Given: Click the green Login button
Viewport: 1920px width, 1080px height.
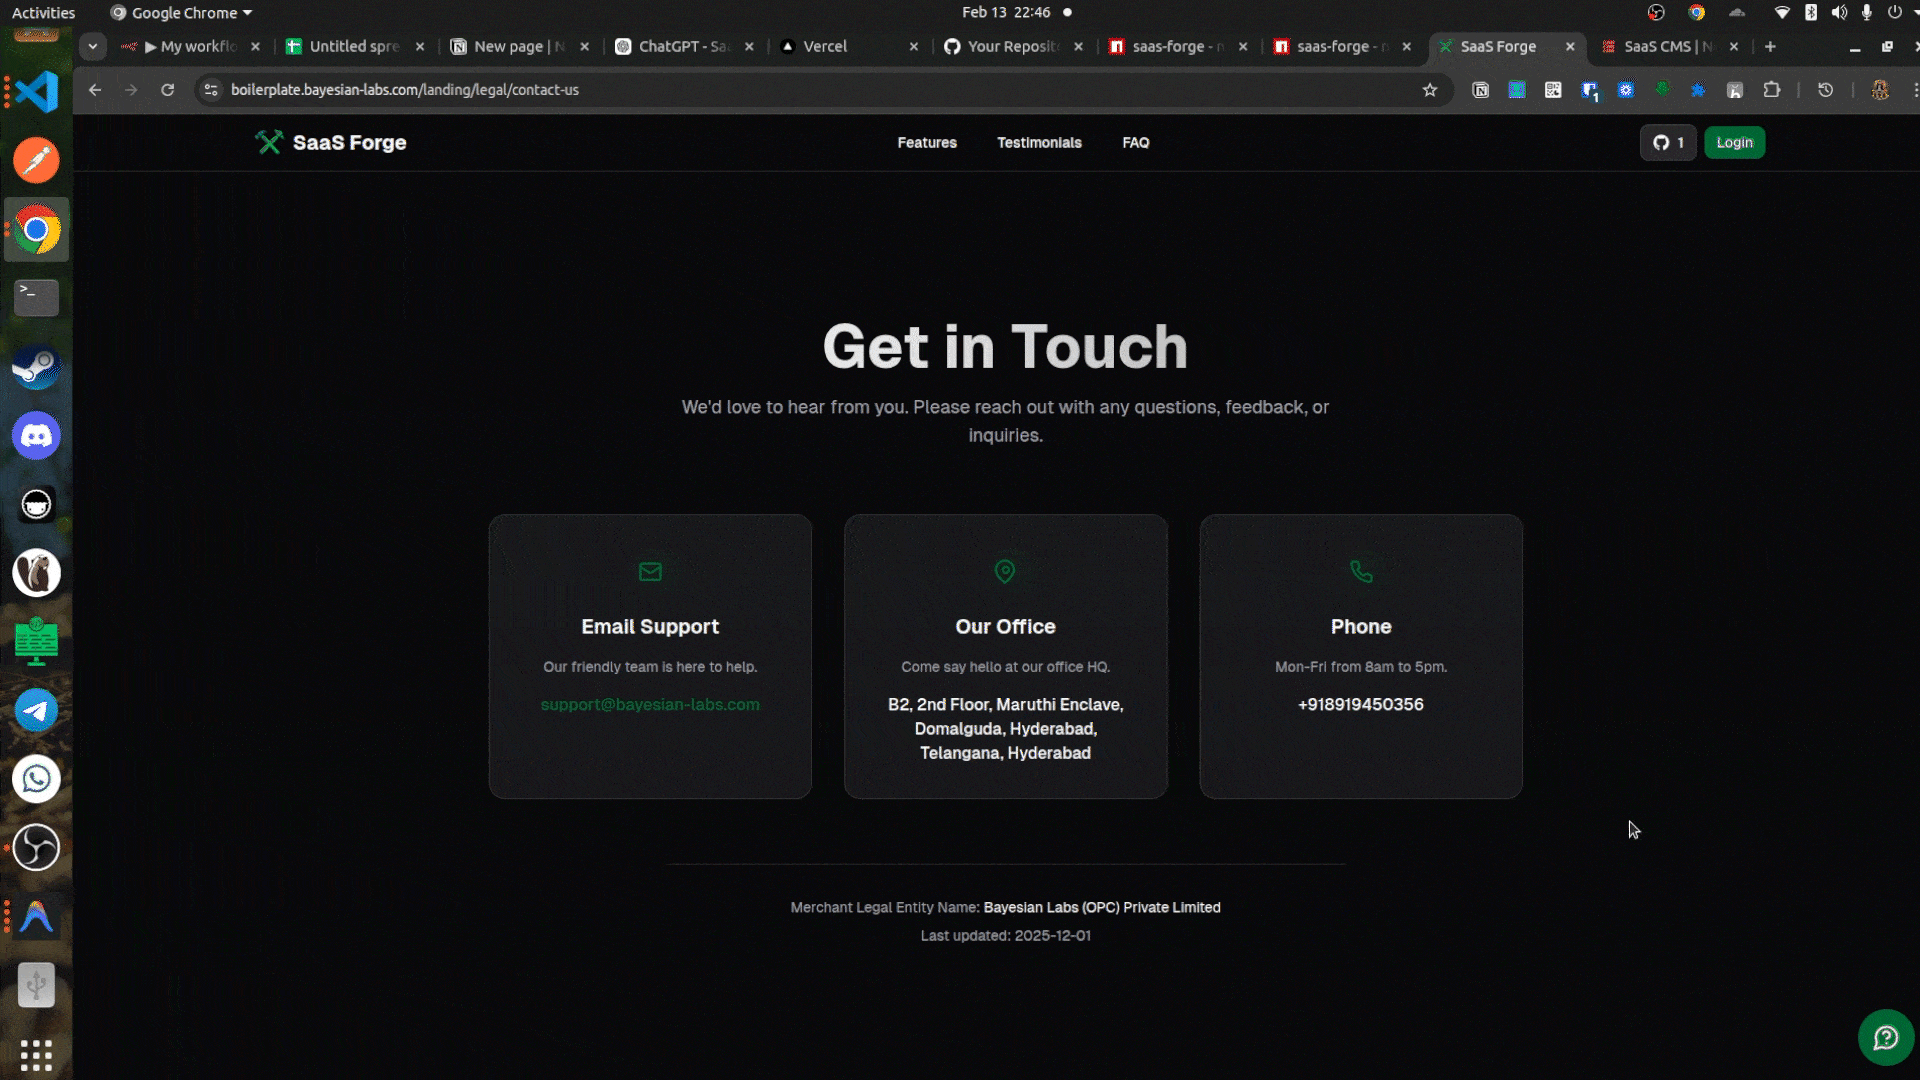Looking at the screenshot, I should pyautogui.click(x=1734, y=142).
